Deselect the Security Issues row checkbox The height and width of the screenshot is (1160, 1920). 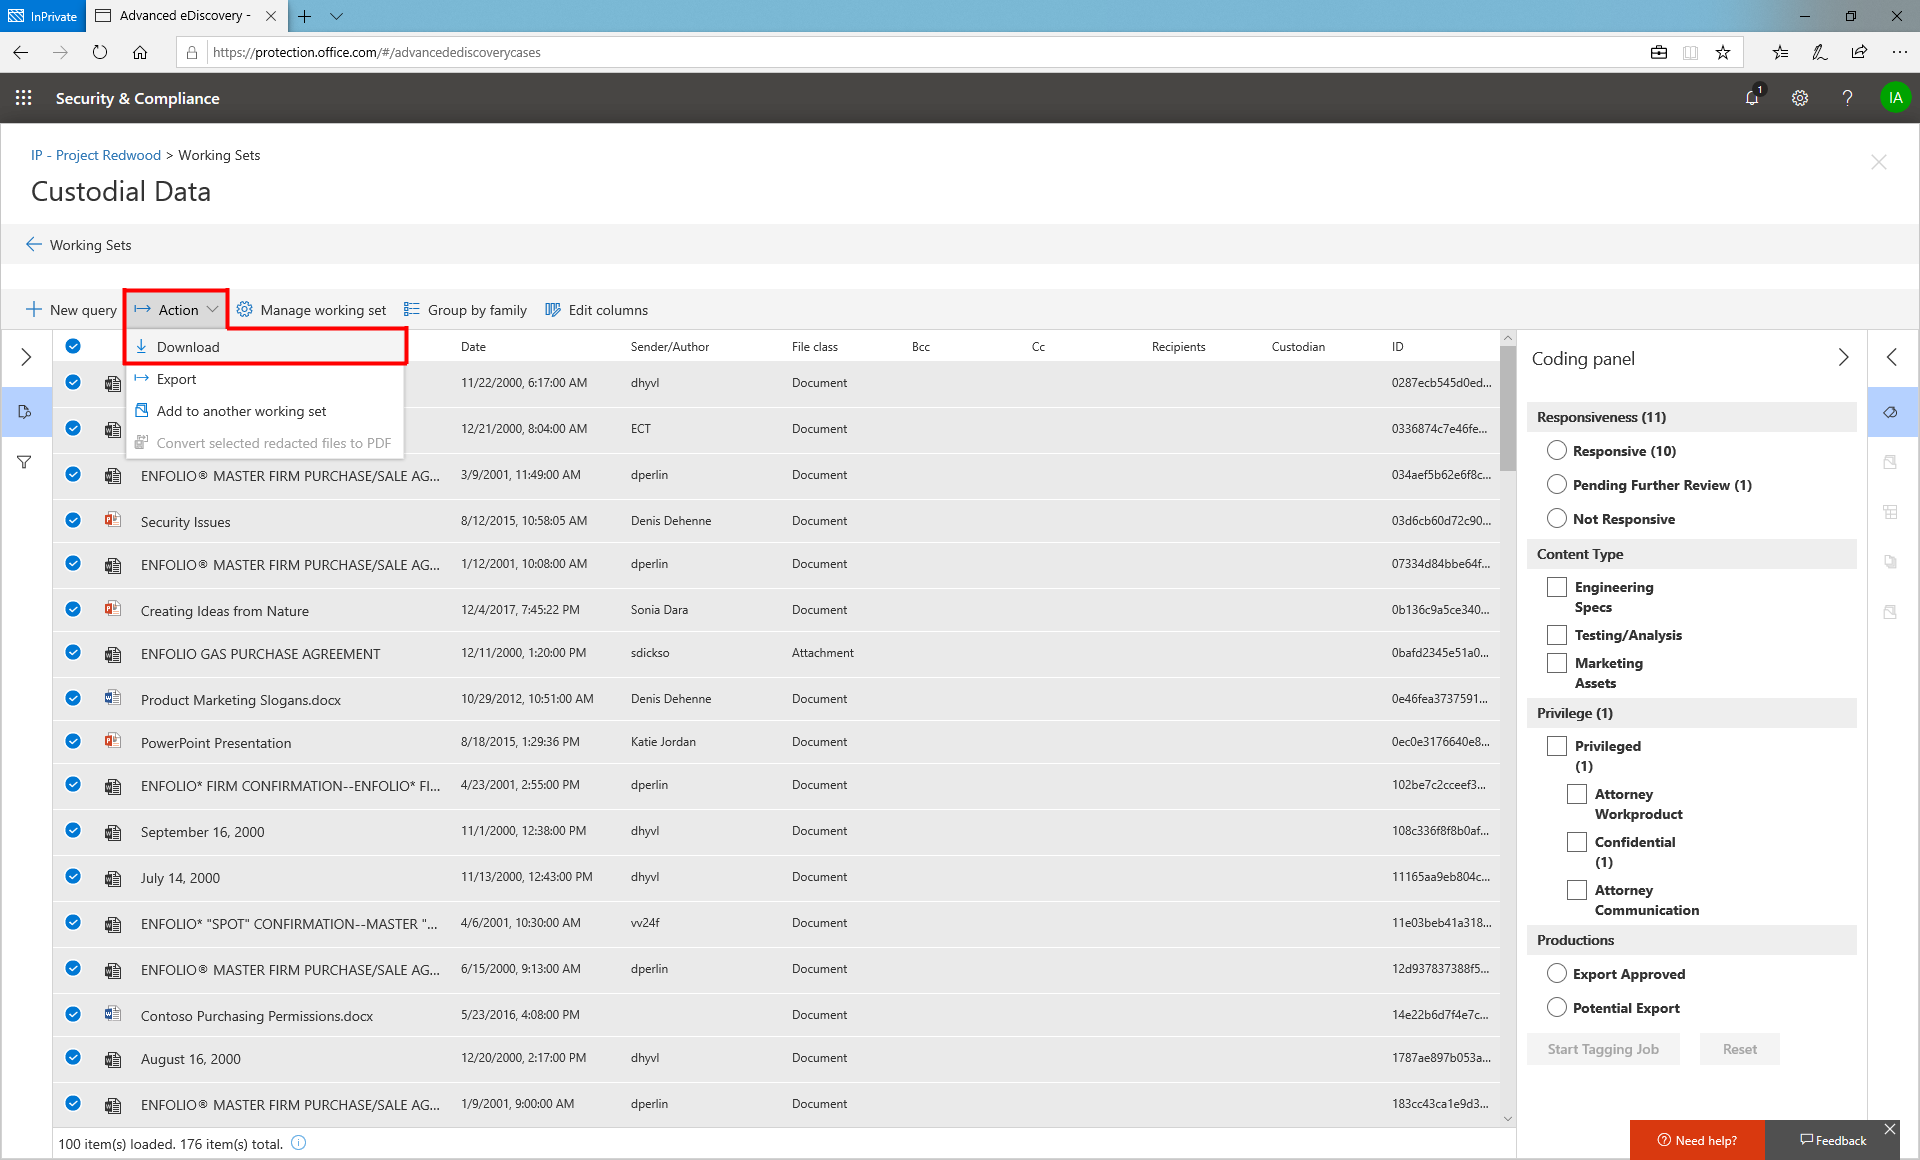pos(73,520)
